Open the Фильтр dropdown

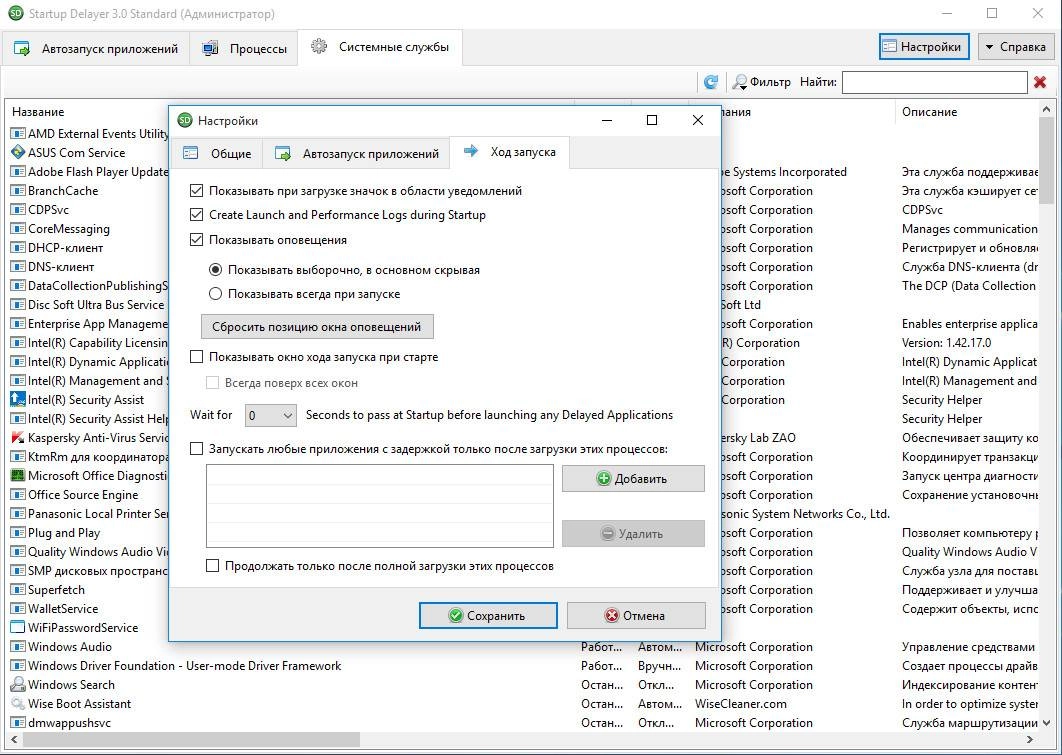(x=762, y=82)
